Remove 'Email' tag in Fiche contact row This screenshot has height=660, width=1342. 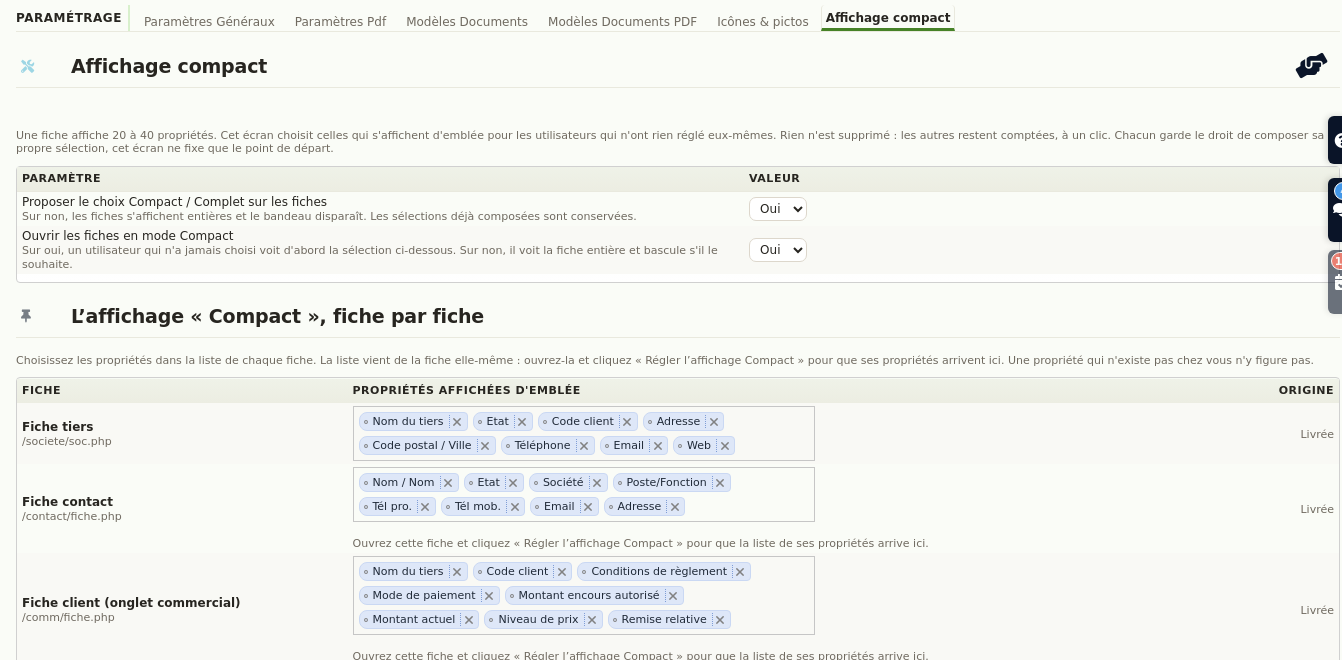[x=588, y=507]
